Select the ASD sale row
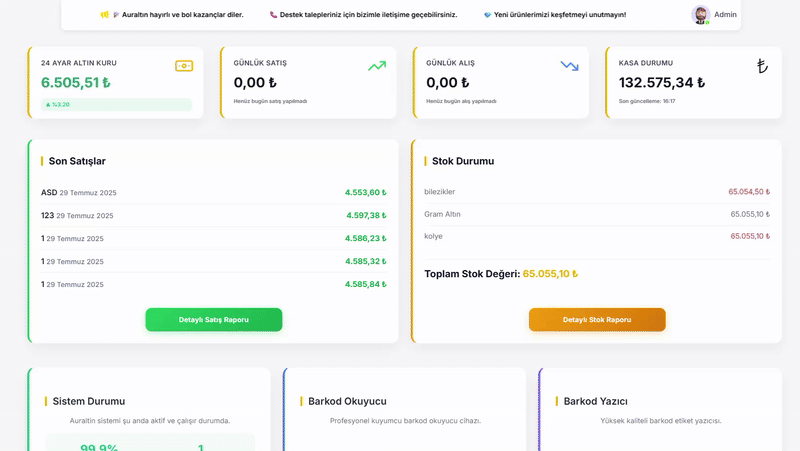The width and height of the screenshot is (800, 451). click(x=214, y=192)
